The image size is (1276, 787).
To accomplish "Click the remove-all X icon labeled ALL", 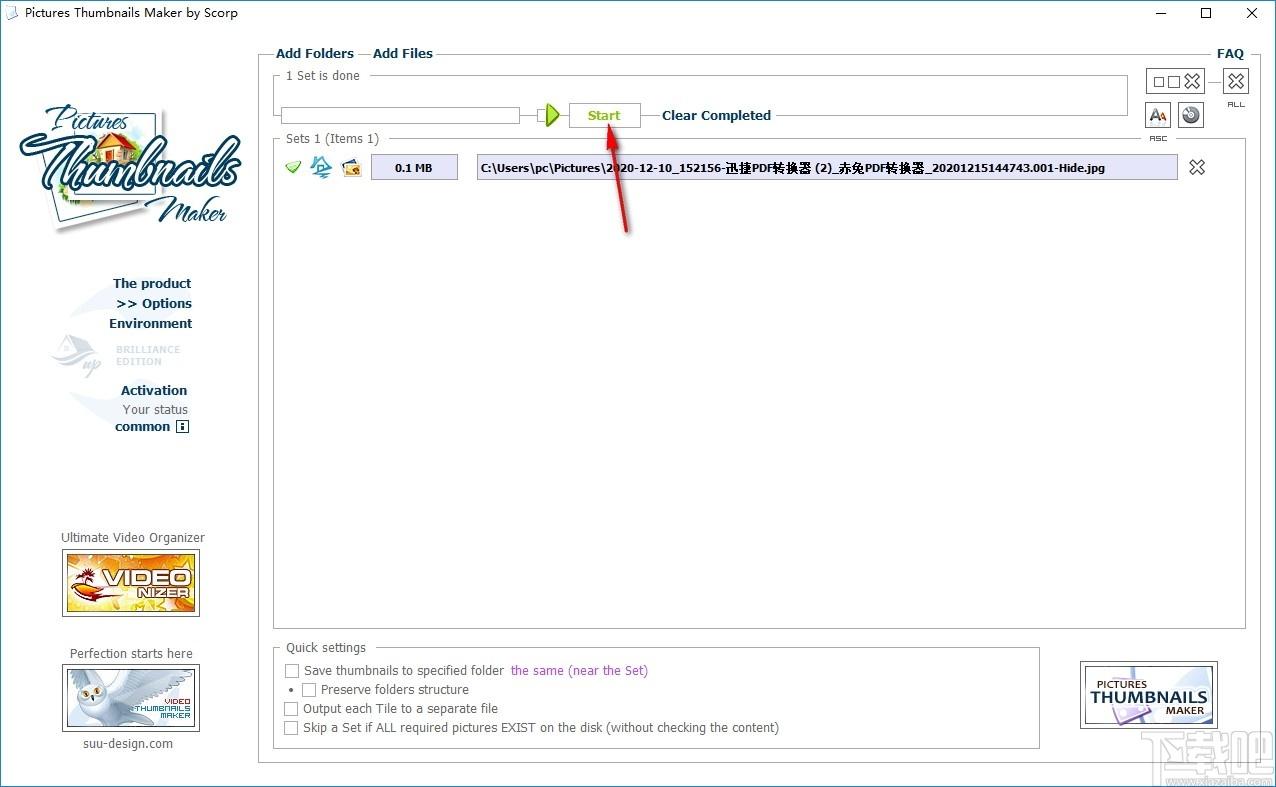I will (1236, 82).
